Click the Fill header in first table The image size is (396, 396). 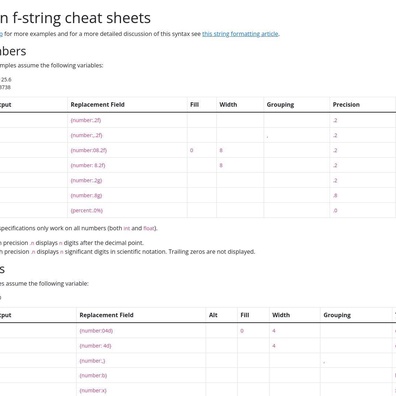tap(194, 105)
